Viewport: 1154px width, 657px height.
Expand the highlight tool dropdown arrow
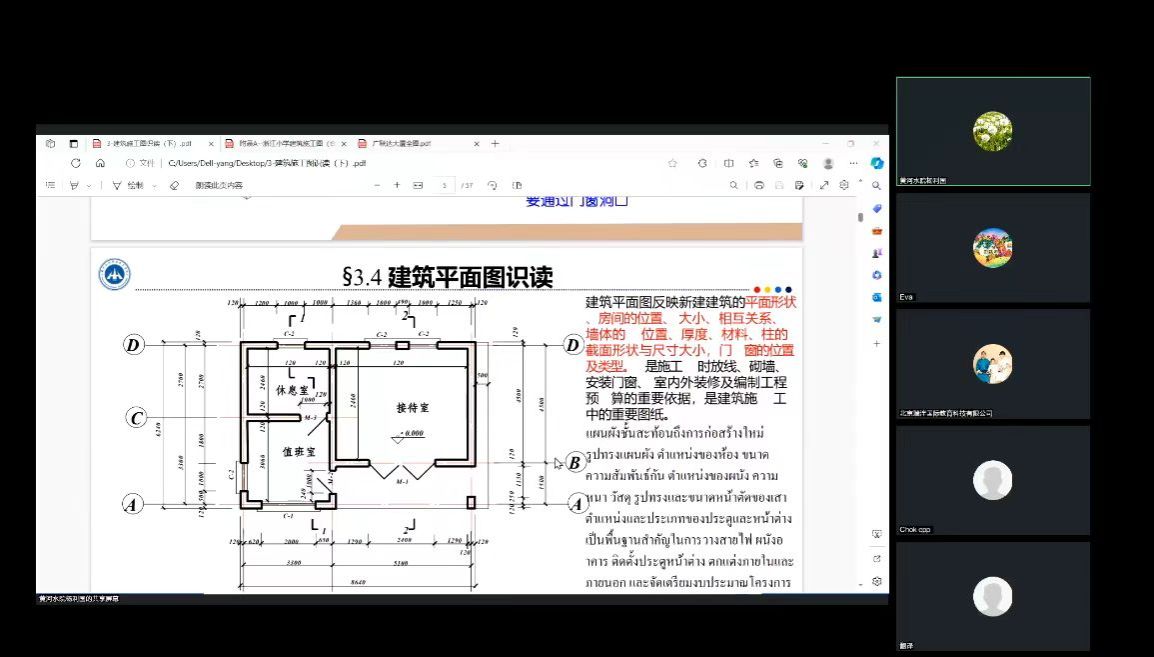coord(89,185)
